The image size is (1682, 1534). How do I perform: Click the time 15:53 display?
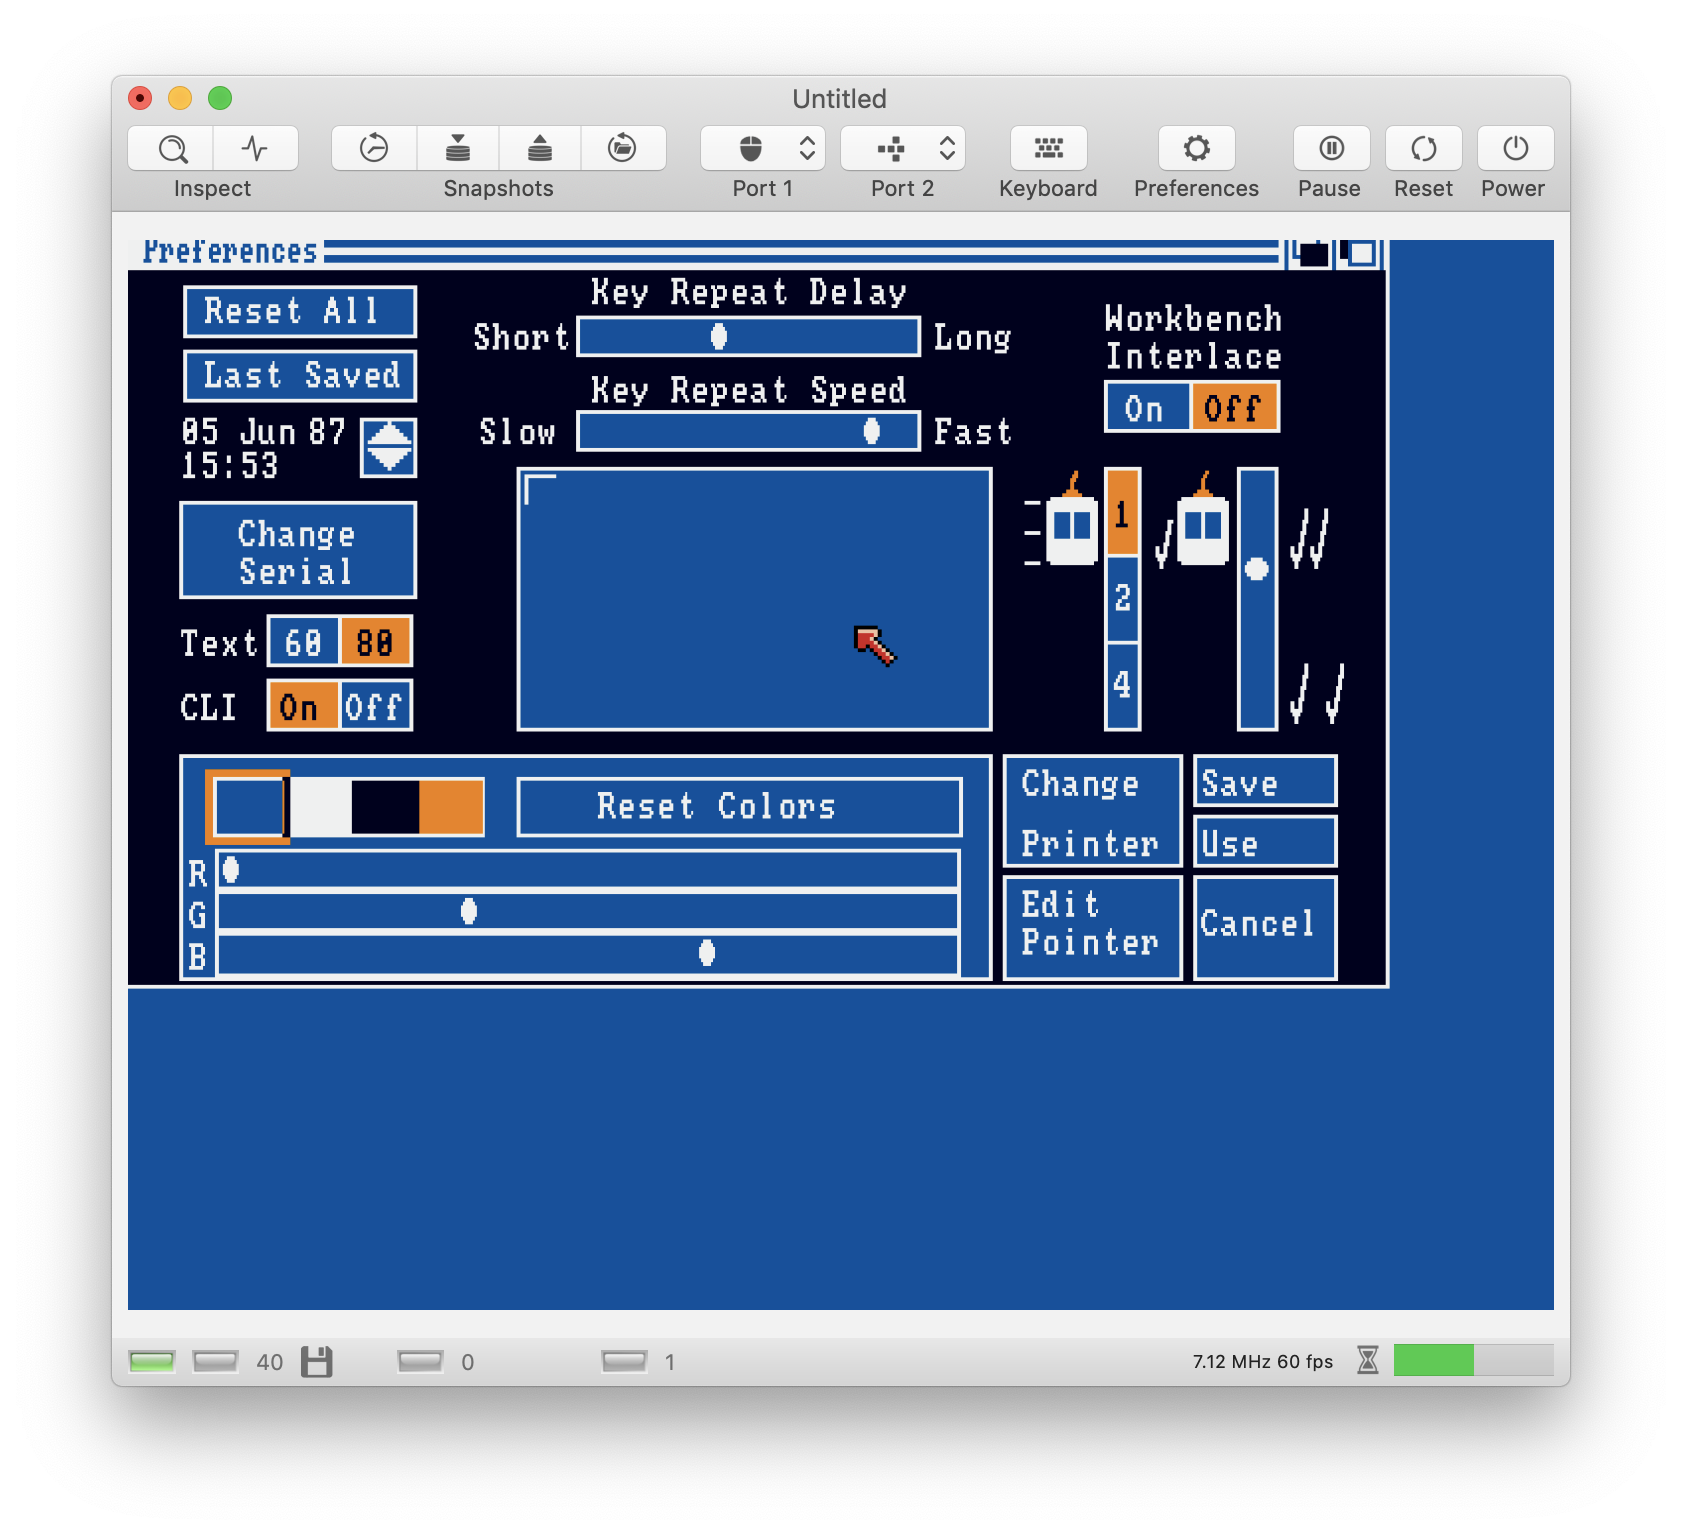tap(230, 466)
